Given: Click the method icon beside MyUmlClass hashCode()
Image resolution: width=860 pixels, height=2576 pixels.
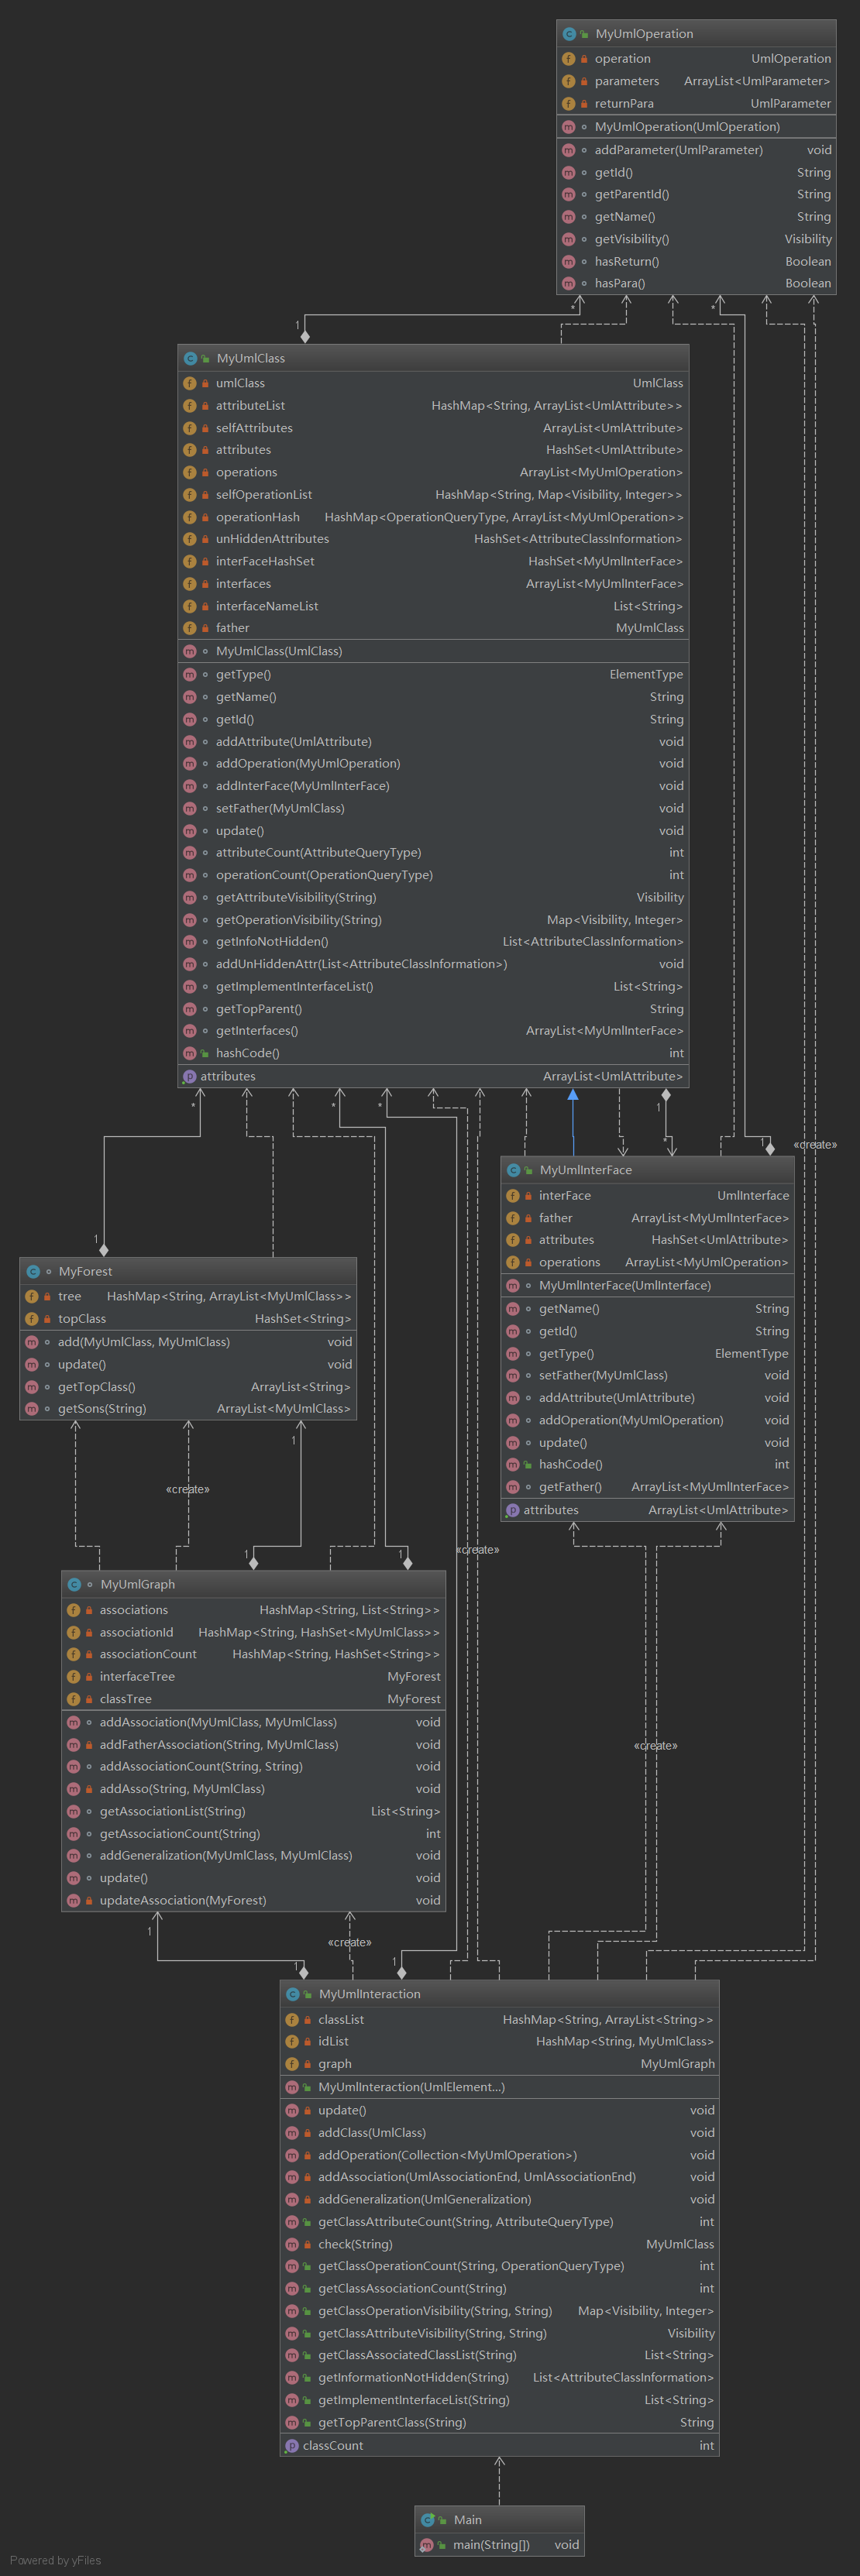Looking at the screenshot, I should (190, 1053).
